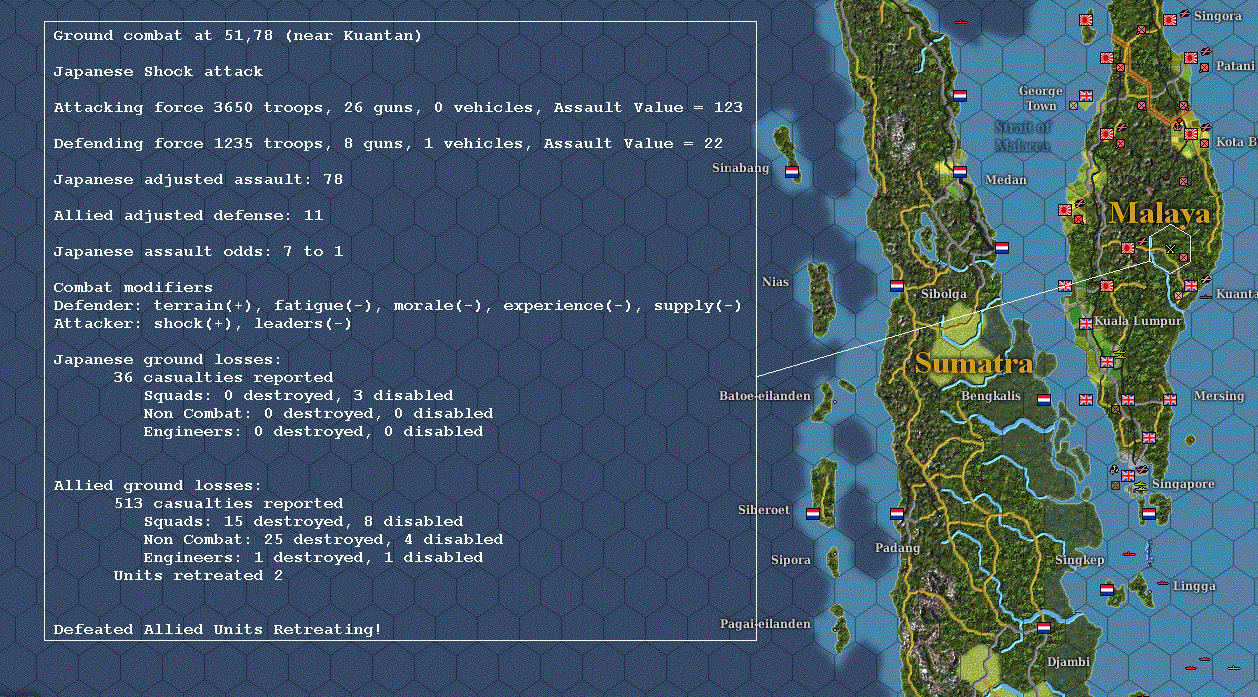This screenshot has width=1258, height=697.
Task: Select the British flag base near Mersing
Action: tap(1170, 399)
